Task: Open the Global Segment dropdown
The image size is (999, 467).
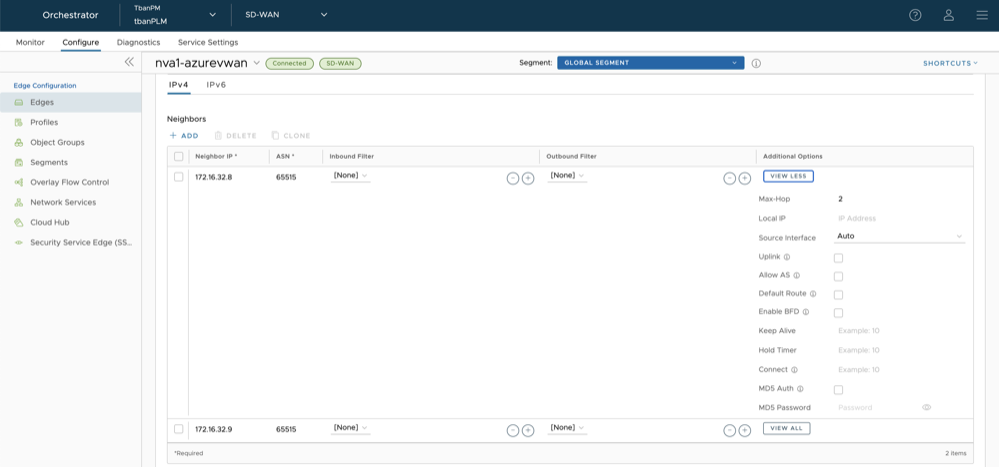Action: pos(650,63)
